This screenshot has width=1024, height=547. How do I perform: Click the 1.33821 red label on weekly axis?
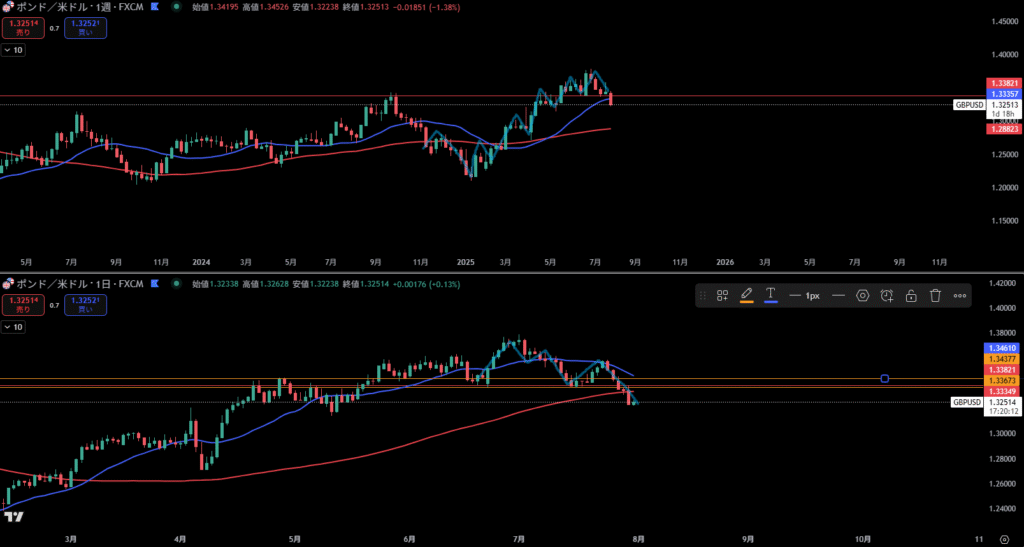pos(1004,84)
